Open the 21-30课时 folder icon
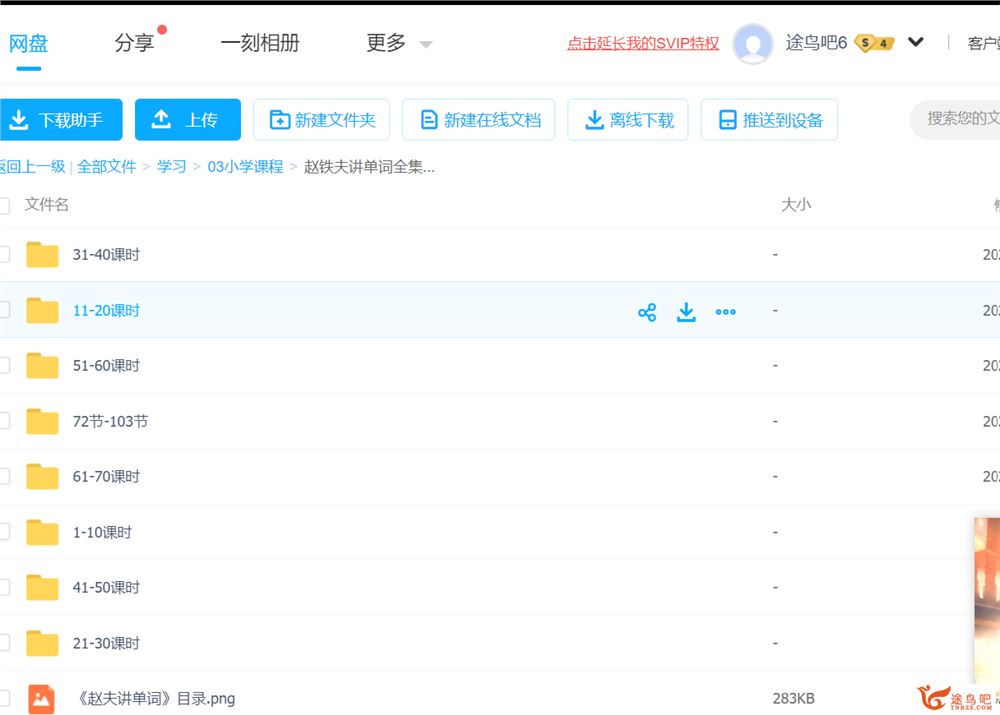 pos(42,644)
